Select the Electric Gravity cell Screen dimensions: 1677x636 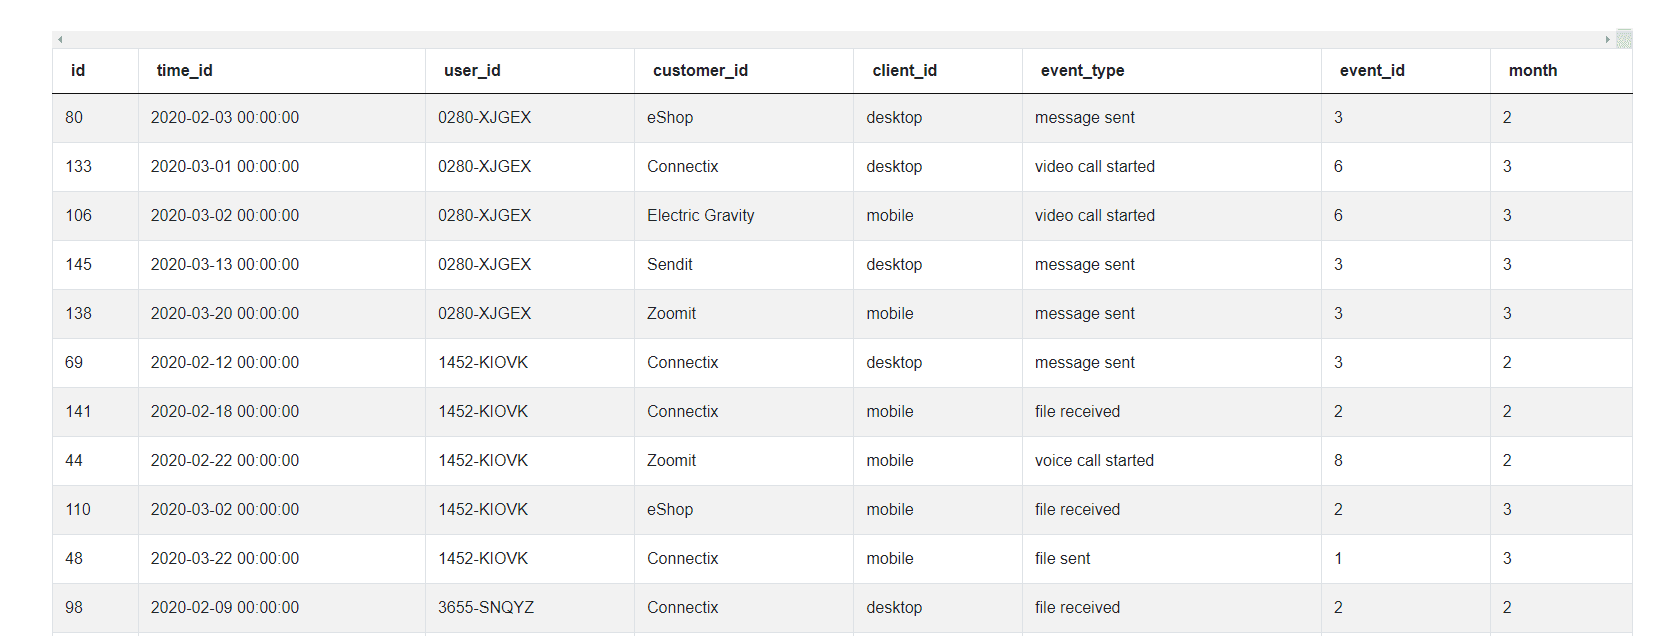coord(700,215)
